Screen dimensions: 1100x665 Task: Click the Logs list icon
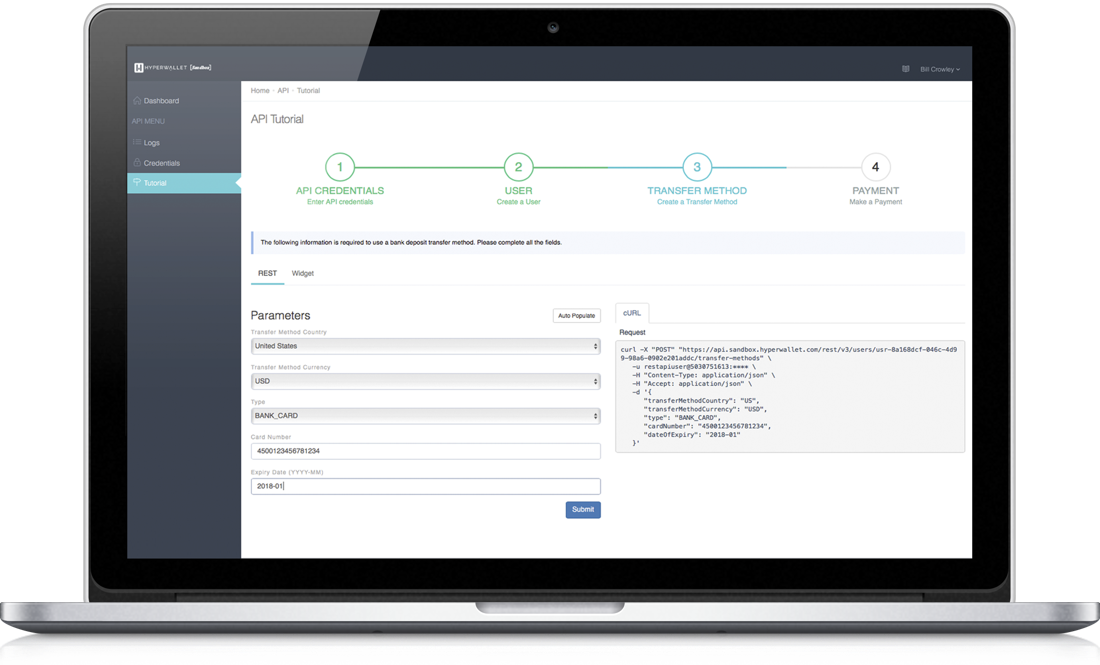tap(137, 142)
